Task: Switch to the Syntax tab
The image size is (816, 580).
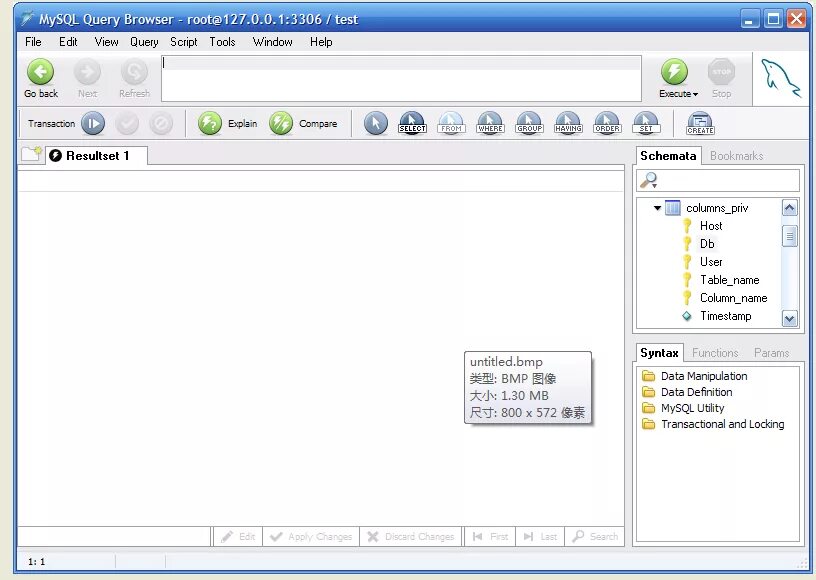Action: 659,353
